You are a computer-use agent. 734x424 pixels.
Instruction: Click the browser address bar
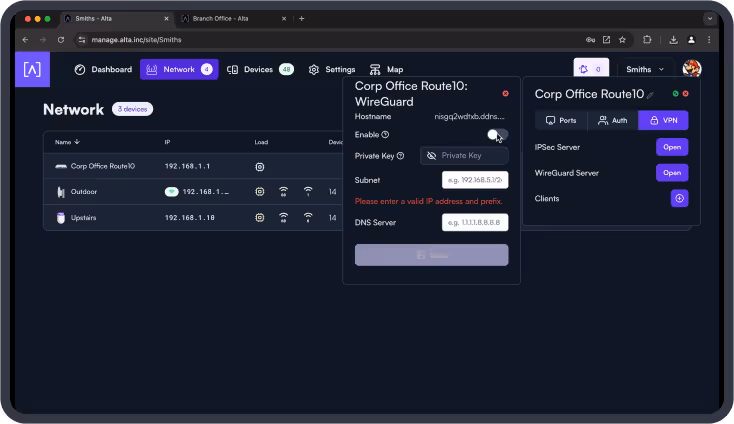click(x=328, y=40)
